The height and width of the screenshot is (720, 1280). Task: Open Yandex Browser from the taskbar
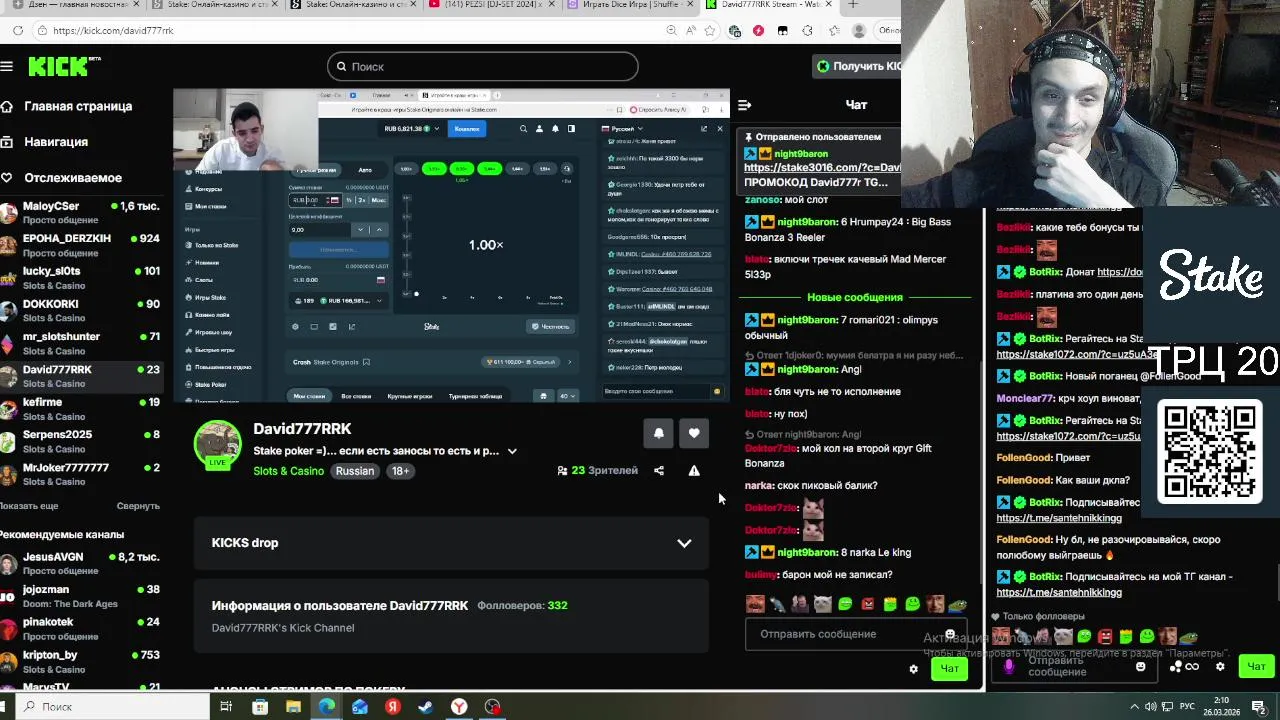click(459, 706)
